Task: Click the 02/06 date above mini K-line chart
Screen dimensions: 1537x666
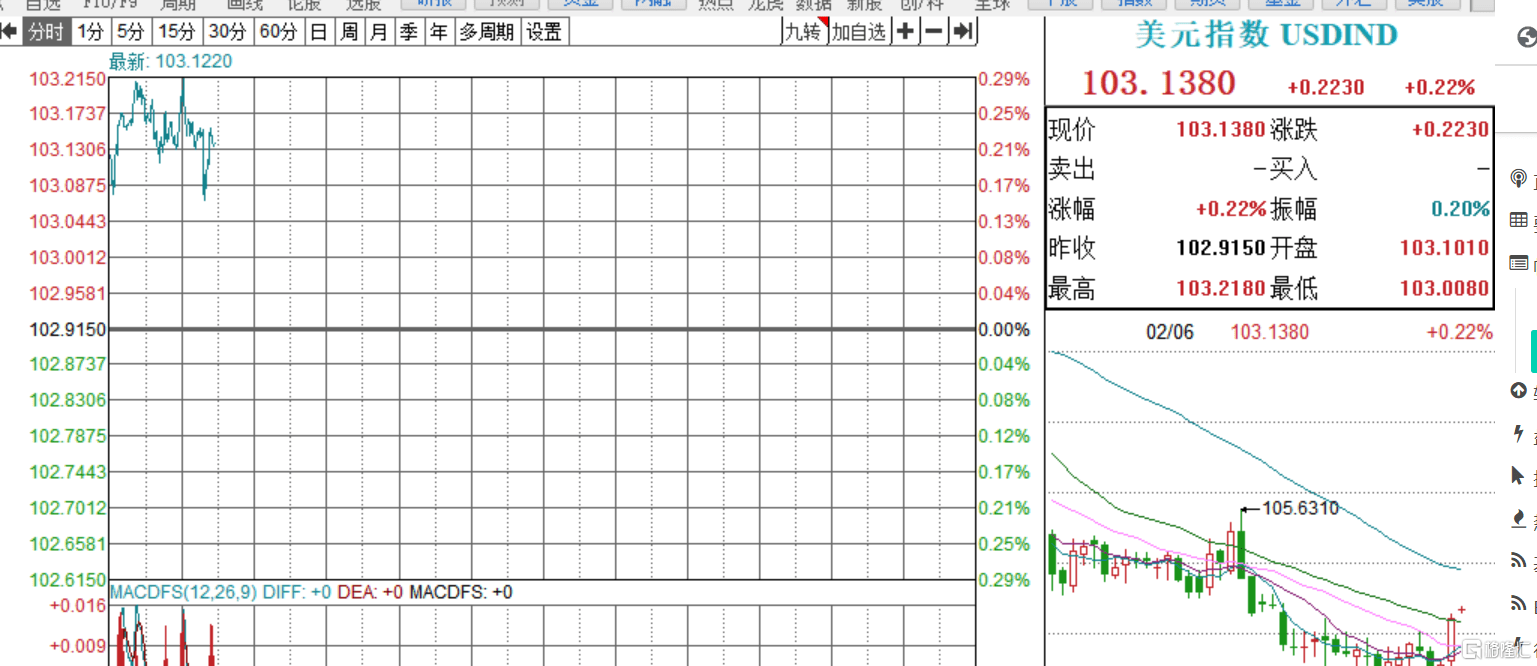Action: tap(1169, 332)
